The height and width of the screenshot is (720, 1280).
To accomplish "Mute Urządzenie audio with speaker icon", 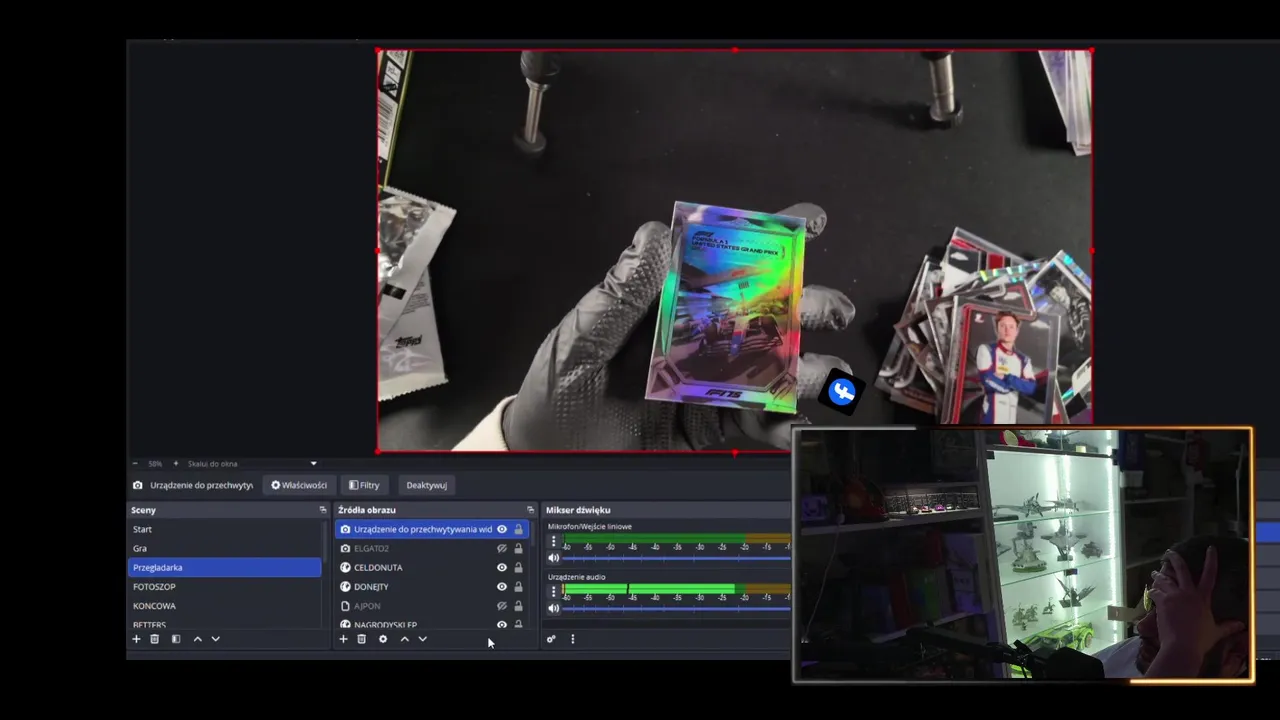I will 553,608.
